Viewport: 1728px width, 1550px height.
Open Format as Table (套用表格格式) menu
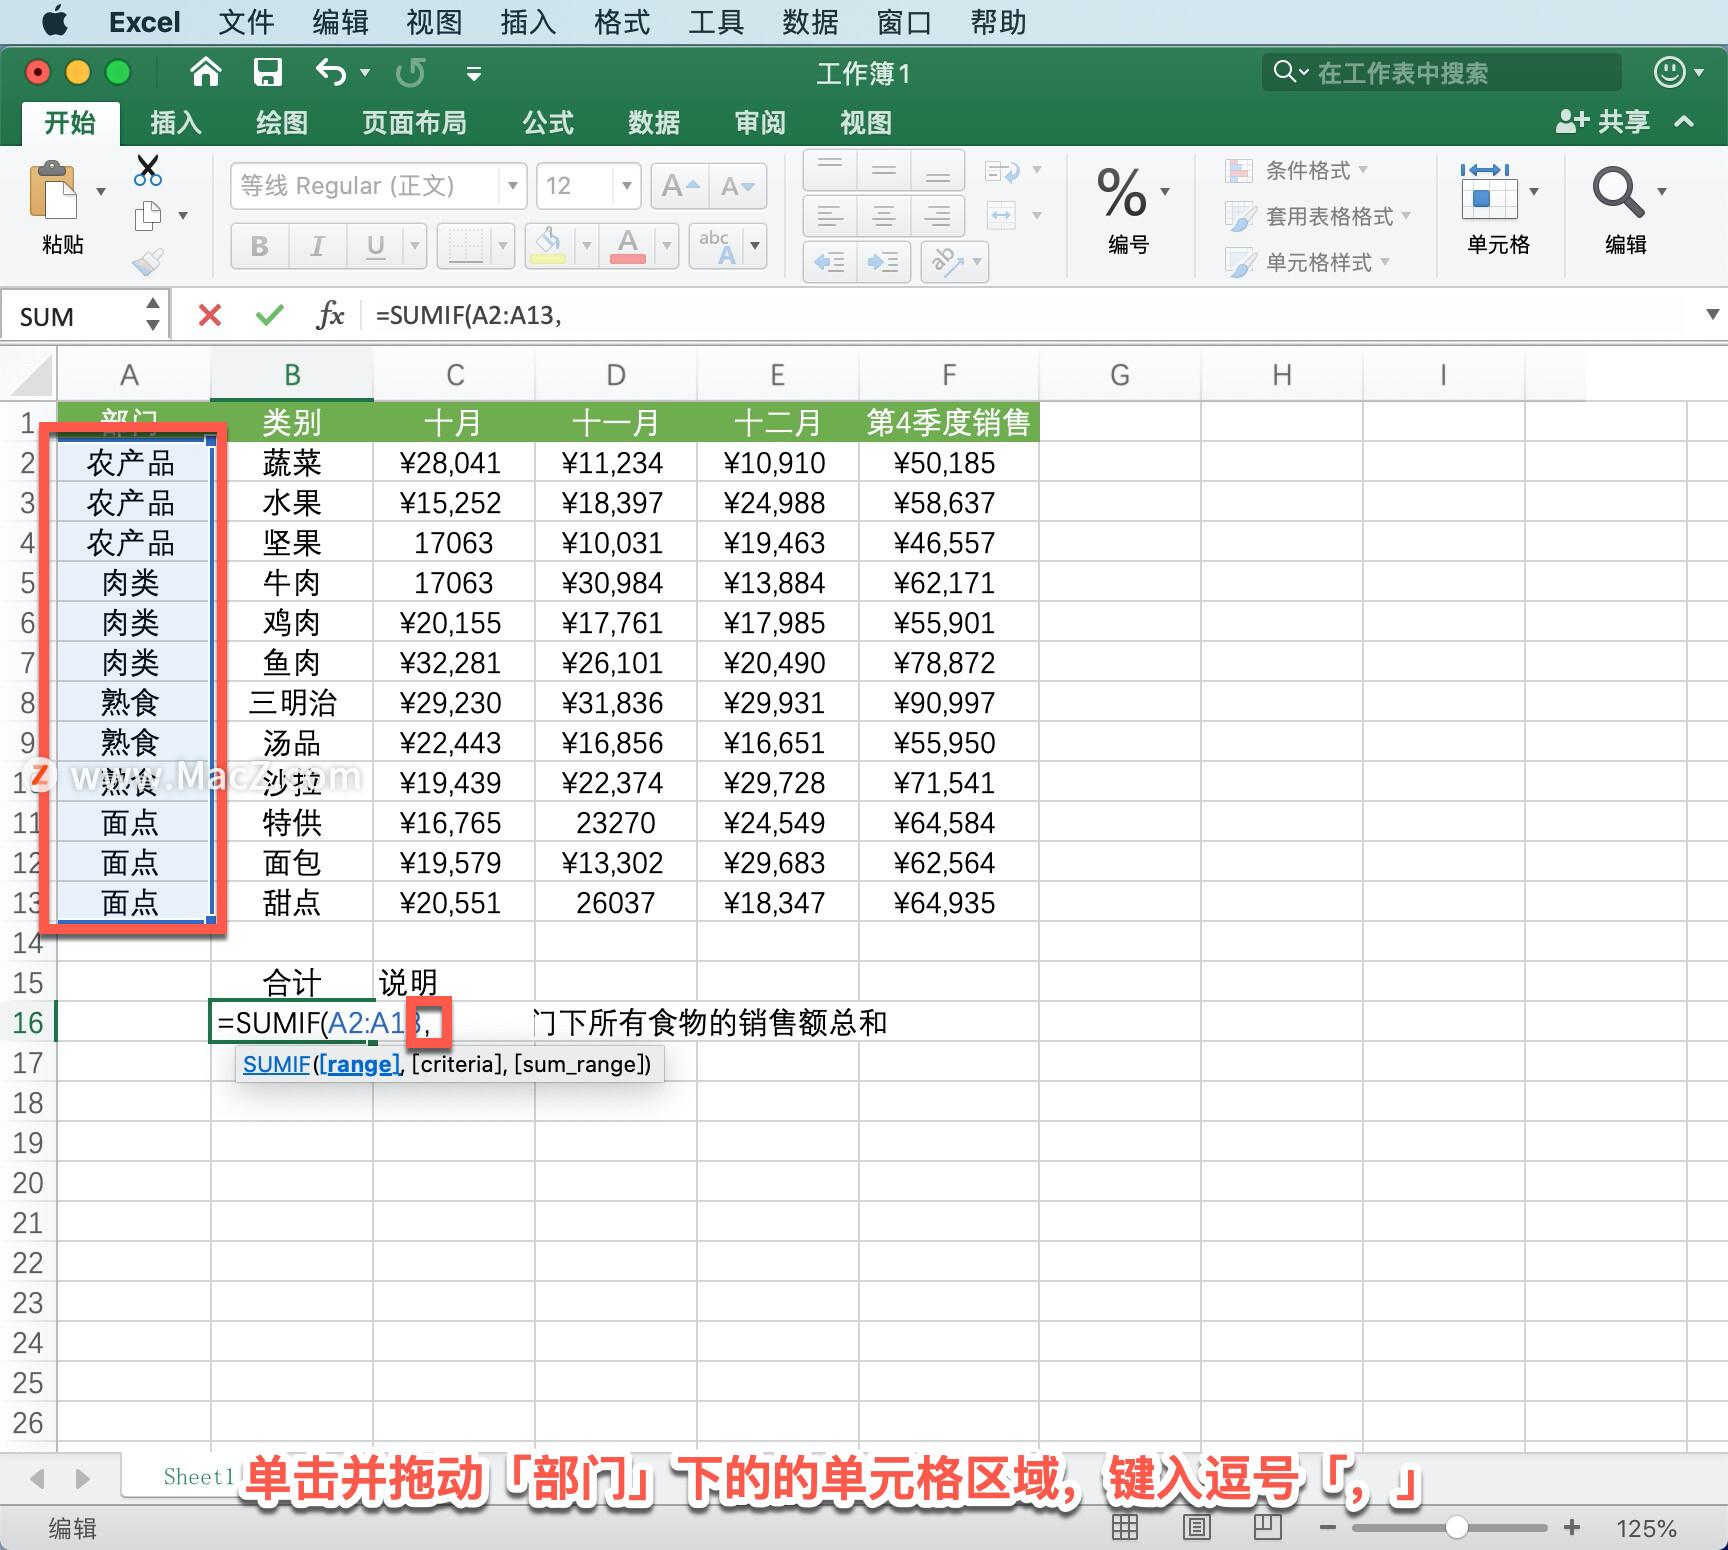point(1318,216)
